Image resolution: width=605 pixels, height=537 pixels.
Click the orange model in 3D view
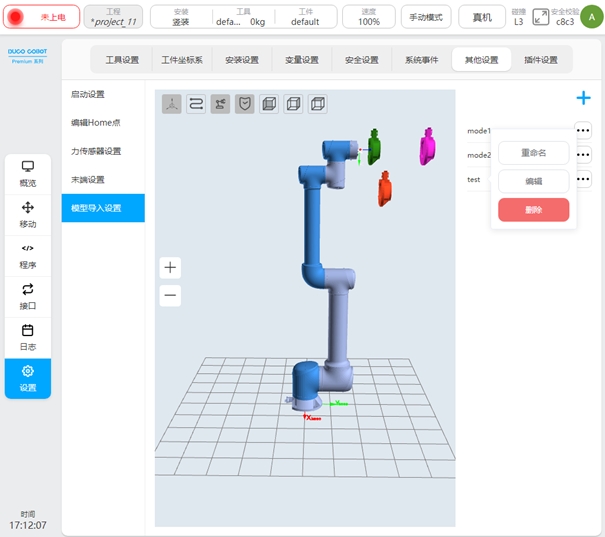(384, 188)
